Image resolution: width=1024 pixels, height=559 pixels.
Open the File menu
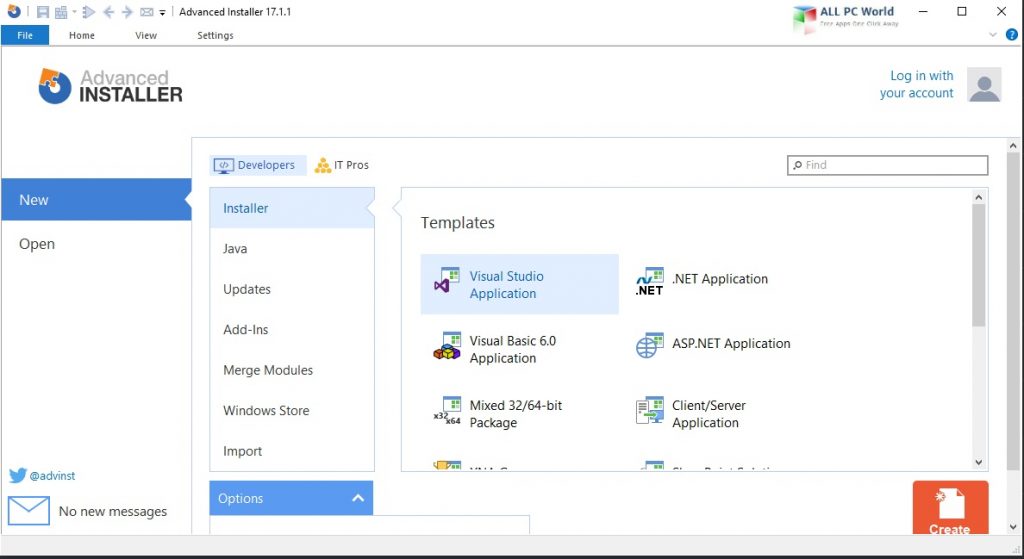(25, 35)
